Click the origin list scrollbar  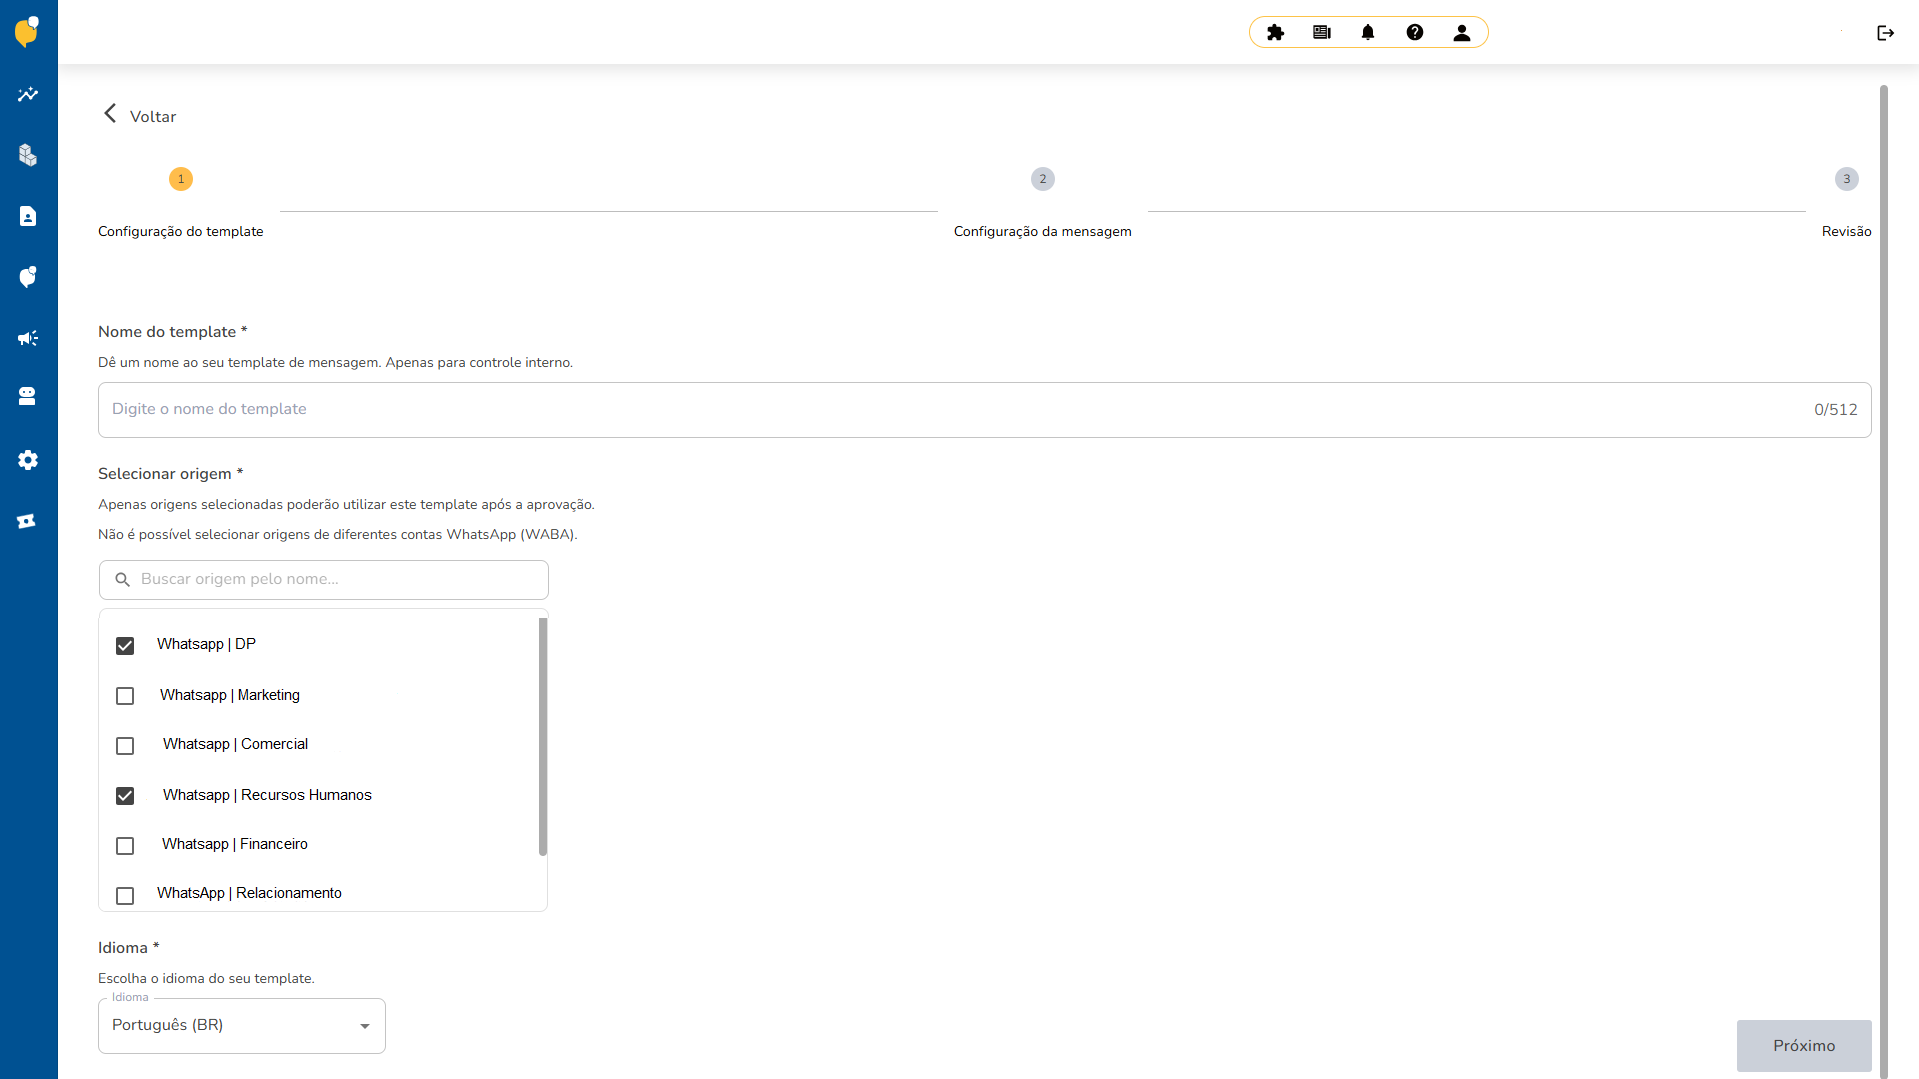(x=543, y=737)
